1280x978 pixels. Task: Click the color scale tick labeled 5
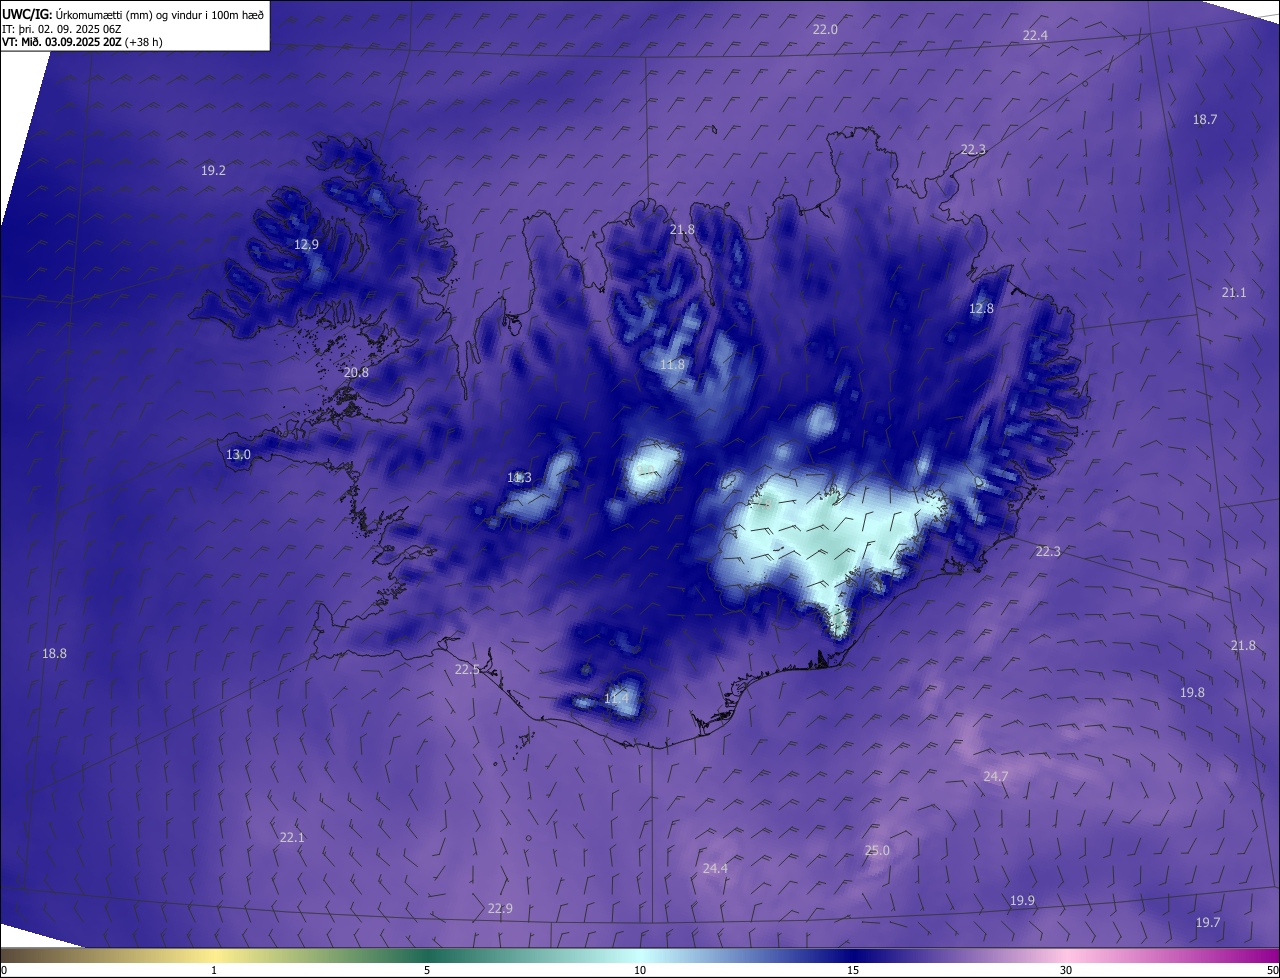click(x=427, y=970)
